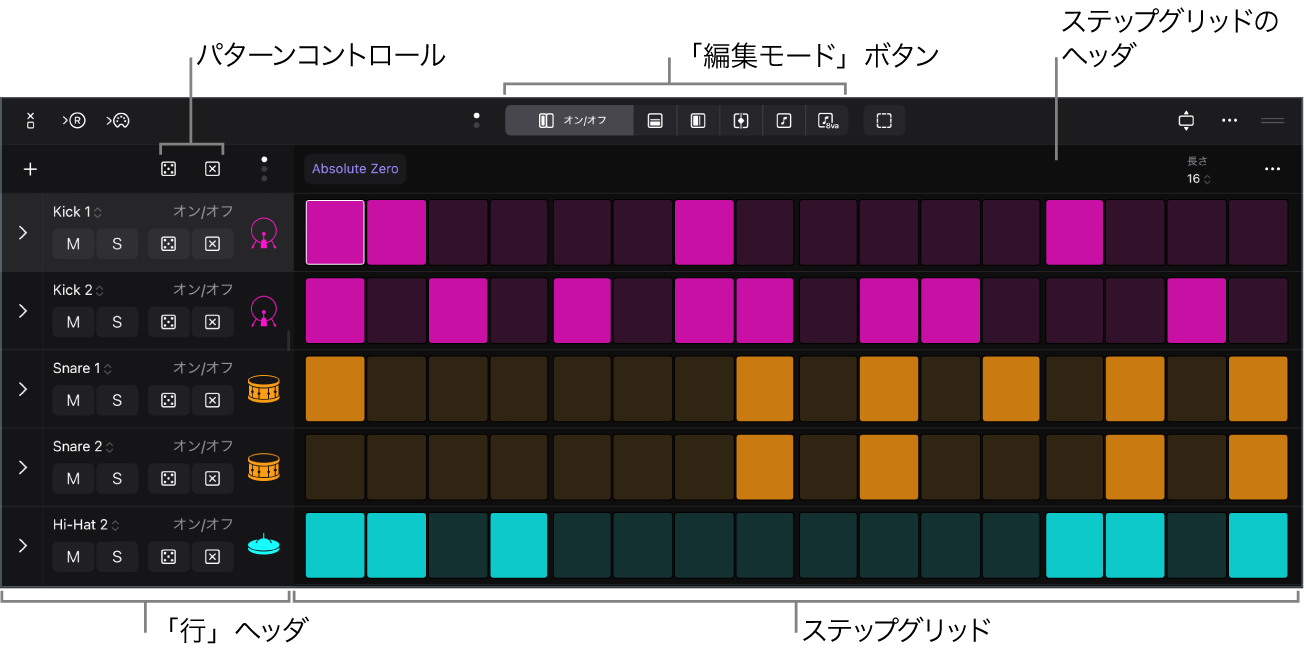Click the Kick 2 drum instrument icon

264,311
